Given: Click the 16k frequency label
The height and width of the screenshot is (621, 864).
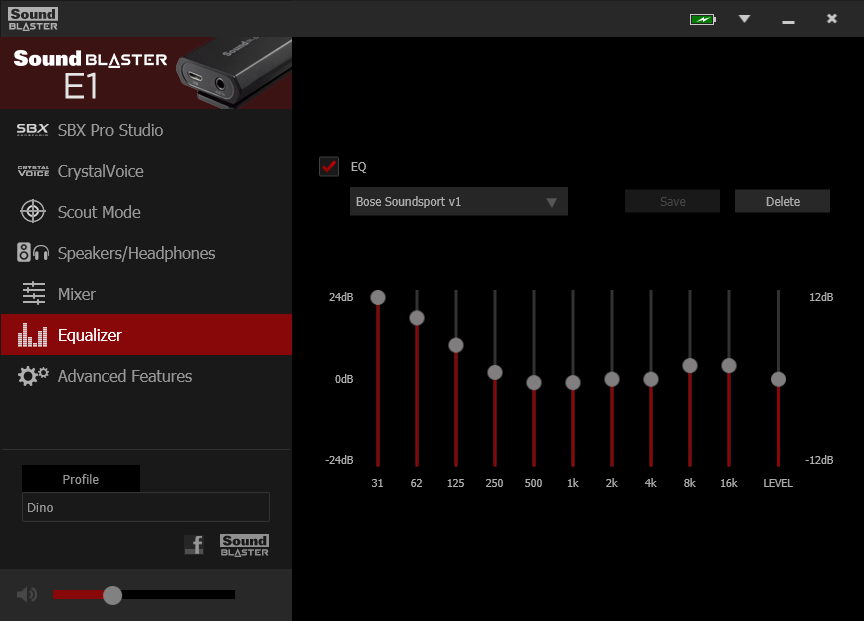Looking at the screenshot, I should (x=729, y=483).
